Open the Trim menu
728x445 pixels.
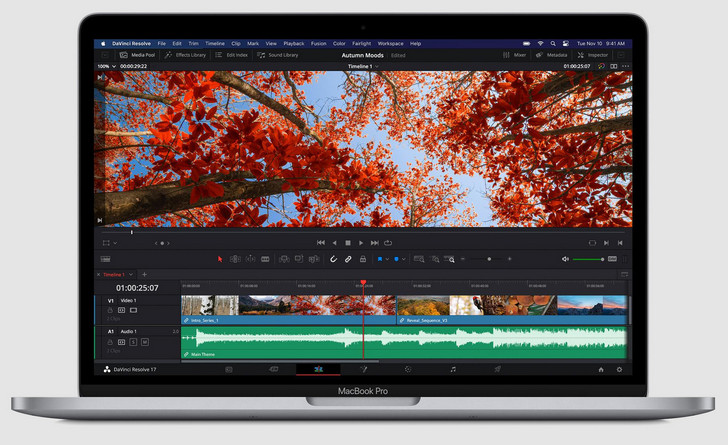point(194,44)
